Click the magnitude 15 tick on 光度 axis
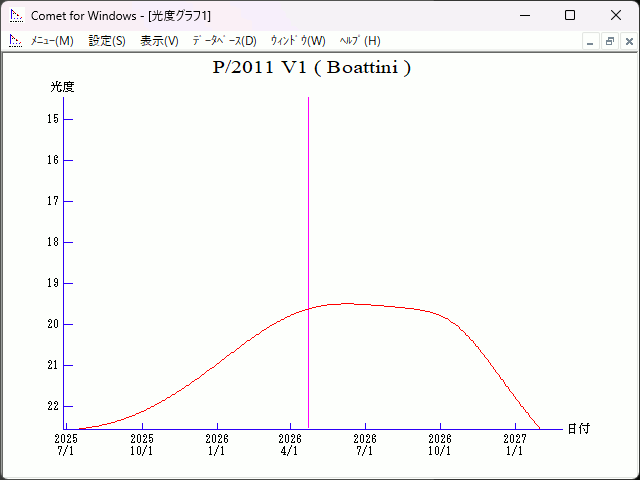The width and height of the screenshot is (640, 480). 67,119
